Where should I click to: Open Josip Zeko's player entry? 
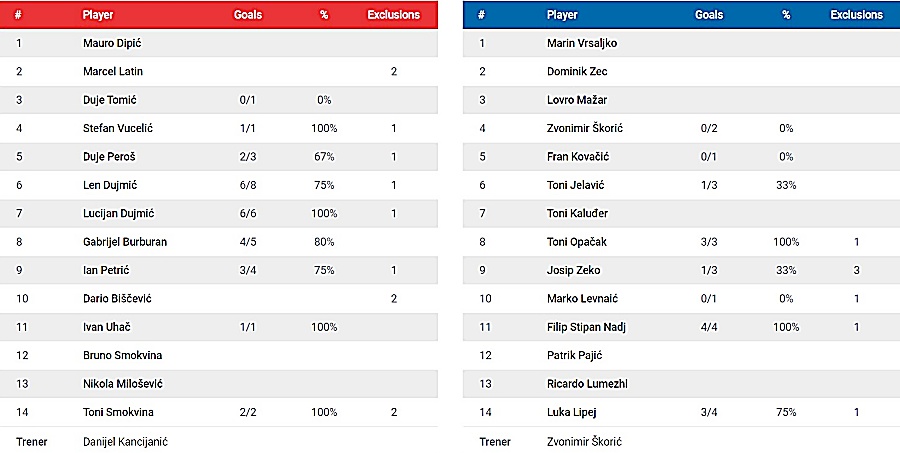(572, 270)
